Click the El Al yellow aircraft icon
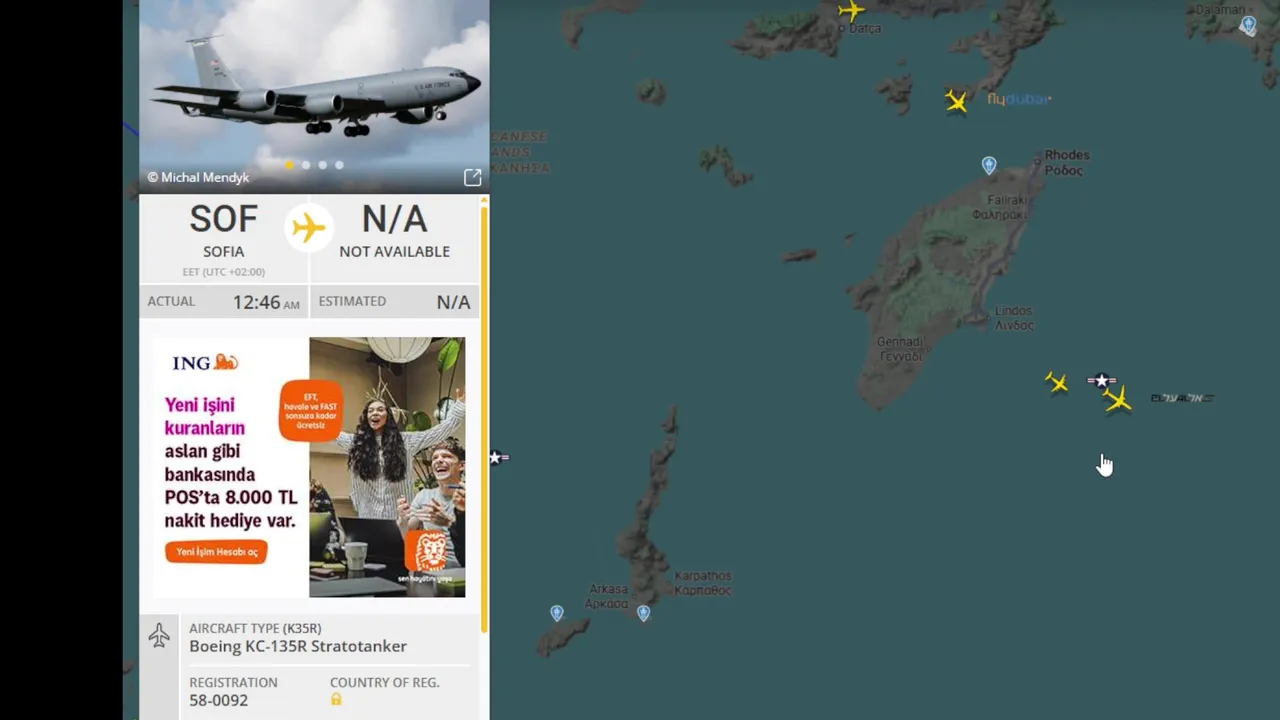Screen dimensions: 1280x720 (x=1118, y=400)
